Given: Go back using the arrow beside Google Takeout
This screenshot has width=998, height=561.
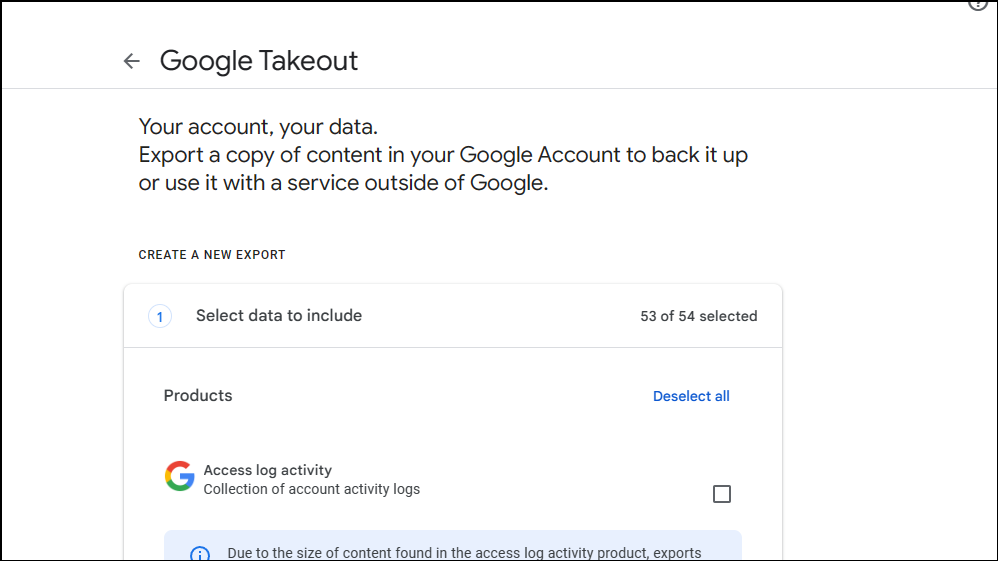Looking at the screenshot, I should [x=131, y=61].
